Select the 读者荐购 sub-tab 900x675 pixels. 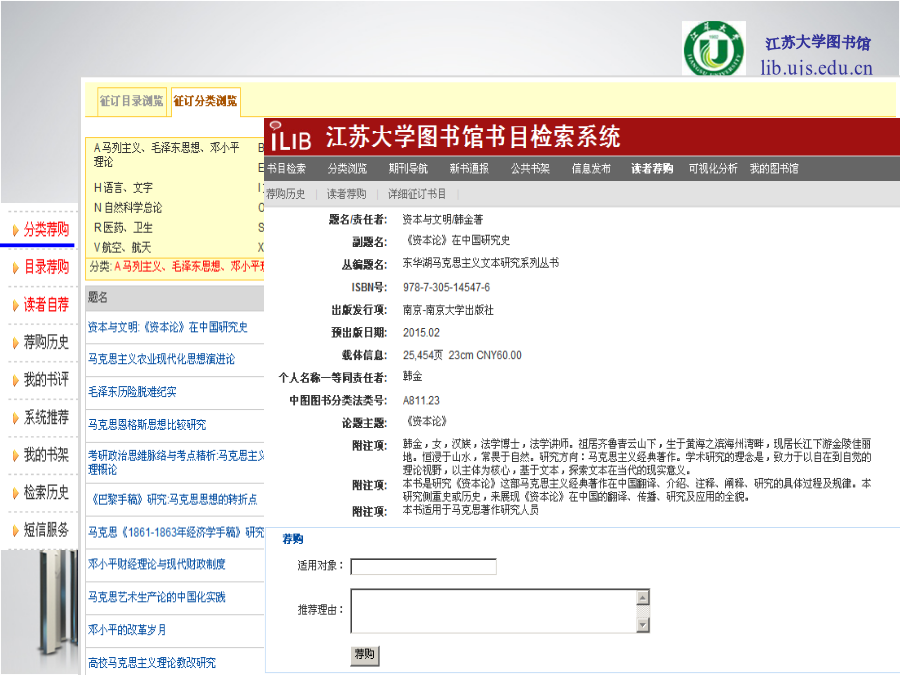[x=346, y=194]
